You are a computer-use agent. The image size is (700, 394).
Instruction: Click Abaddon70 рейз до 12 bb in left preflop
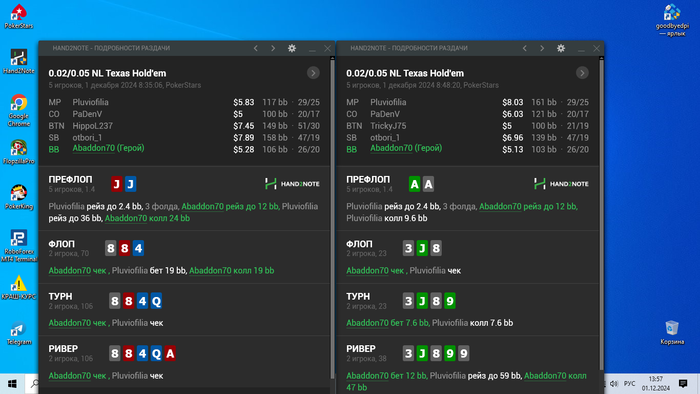[x=230, y=207]
